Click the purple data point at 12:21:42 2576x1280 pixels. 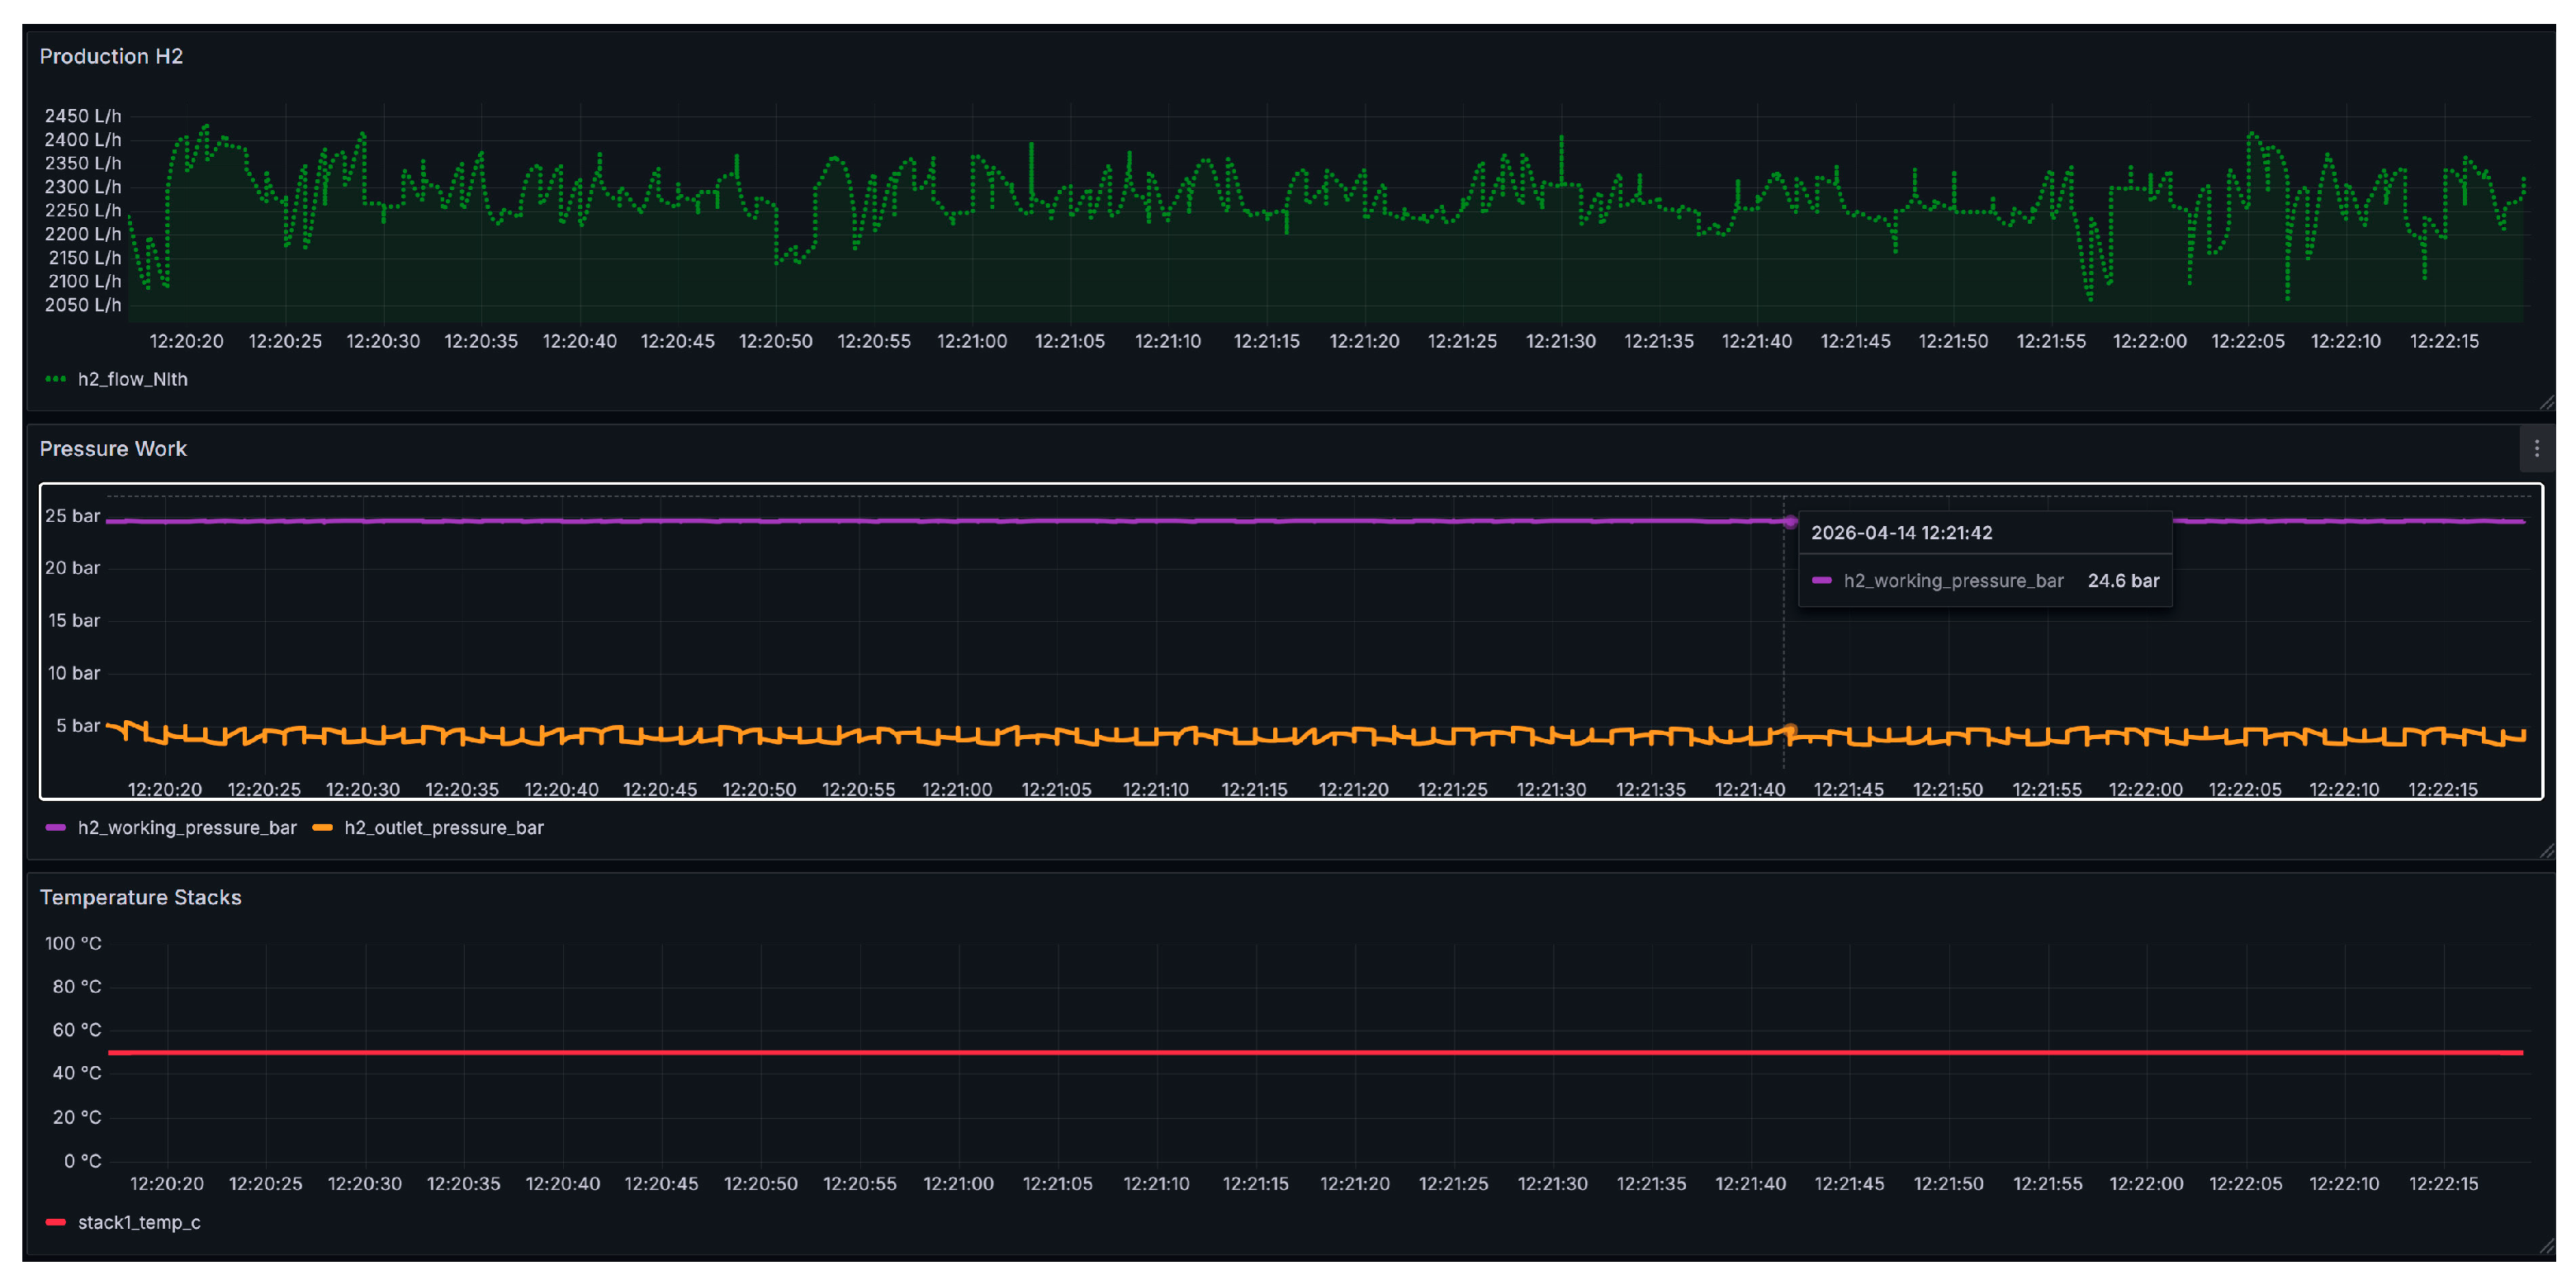click(1790, 522)
